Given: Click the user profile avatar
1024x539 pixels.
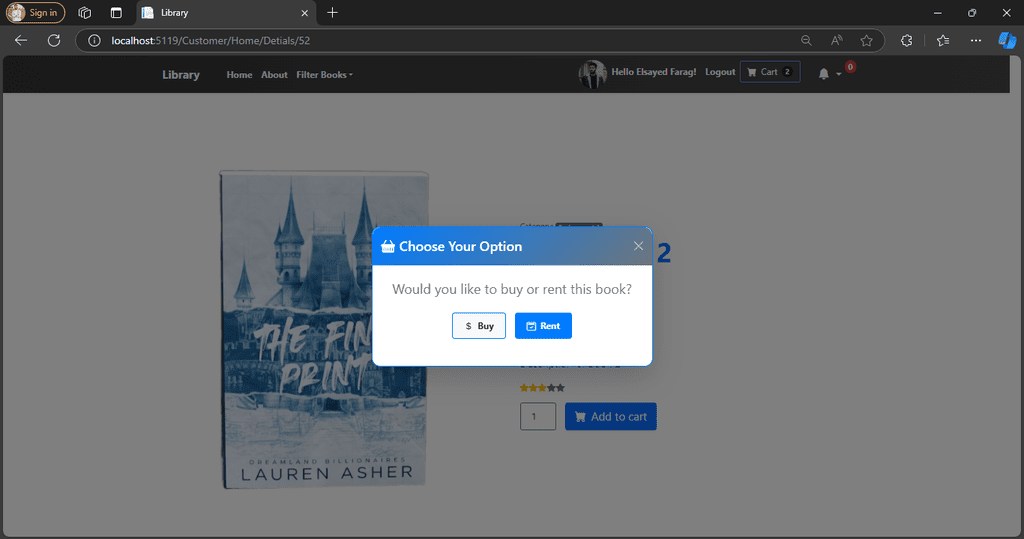Looking at the screenshot, I should pos(592,74).
